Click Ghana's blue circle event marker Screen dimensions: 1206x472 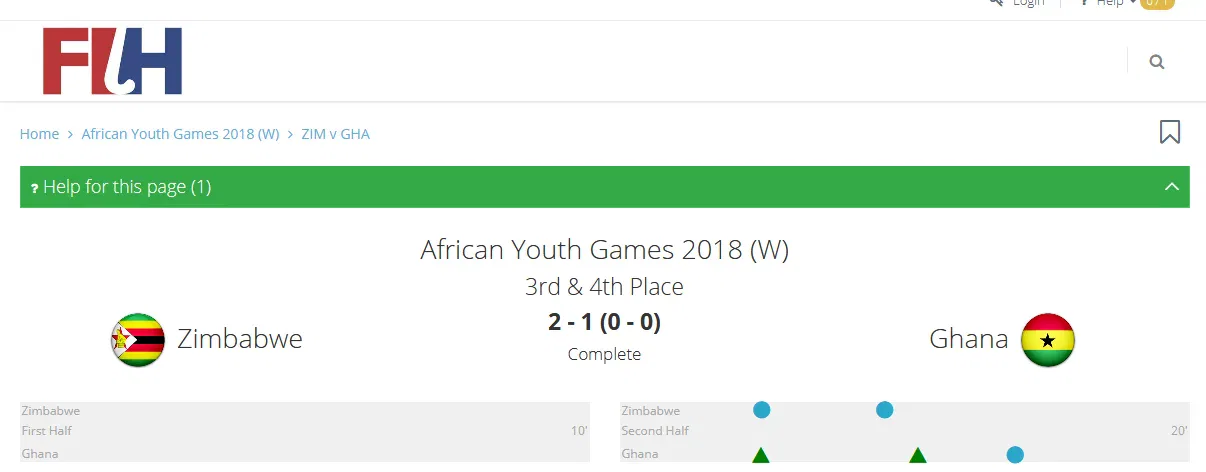click(1015, 455)
